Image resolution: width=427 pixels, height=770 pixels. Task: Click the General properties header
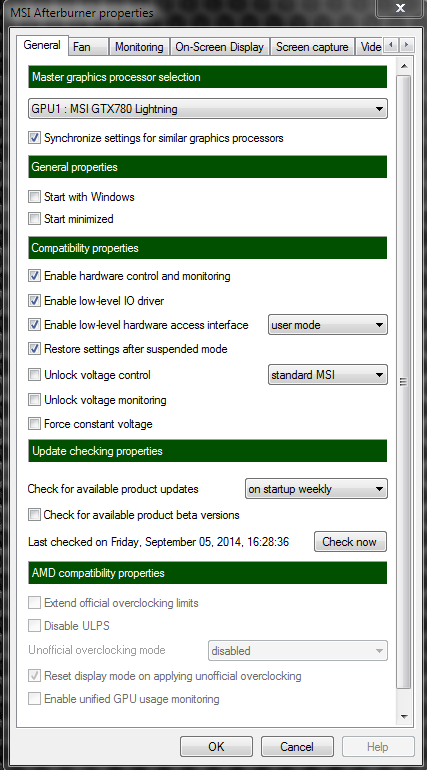(208, 167)
